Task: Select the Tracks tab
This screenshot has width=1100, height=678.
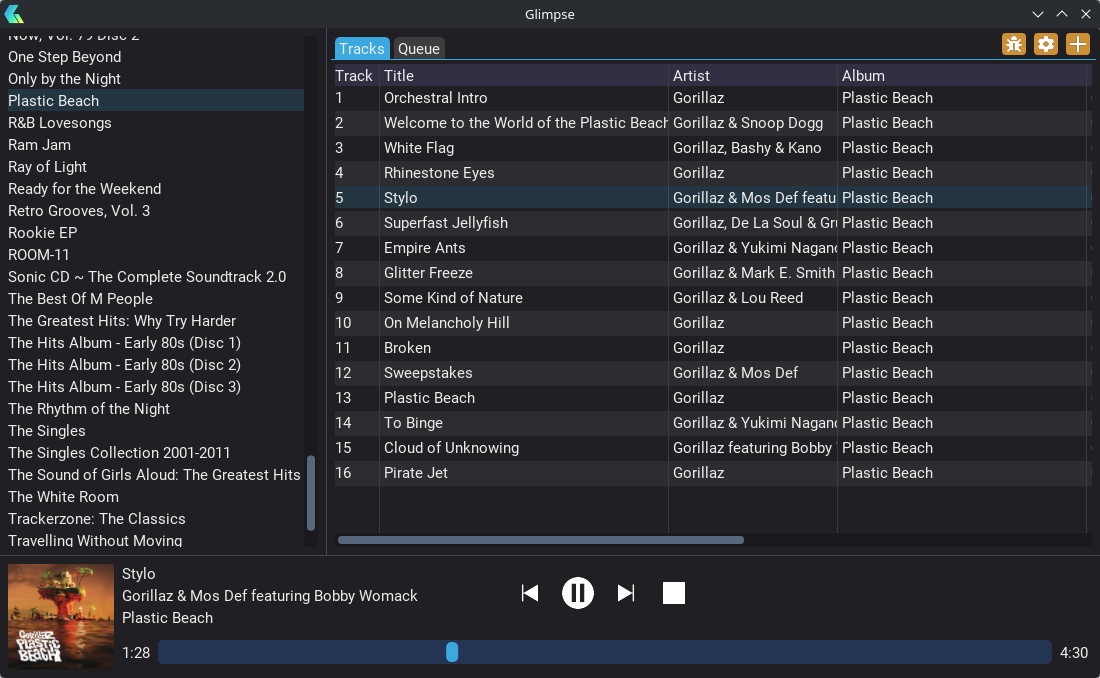Action: (x=361, y=49)
